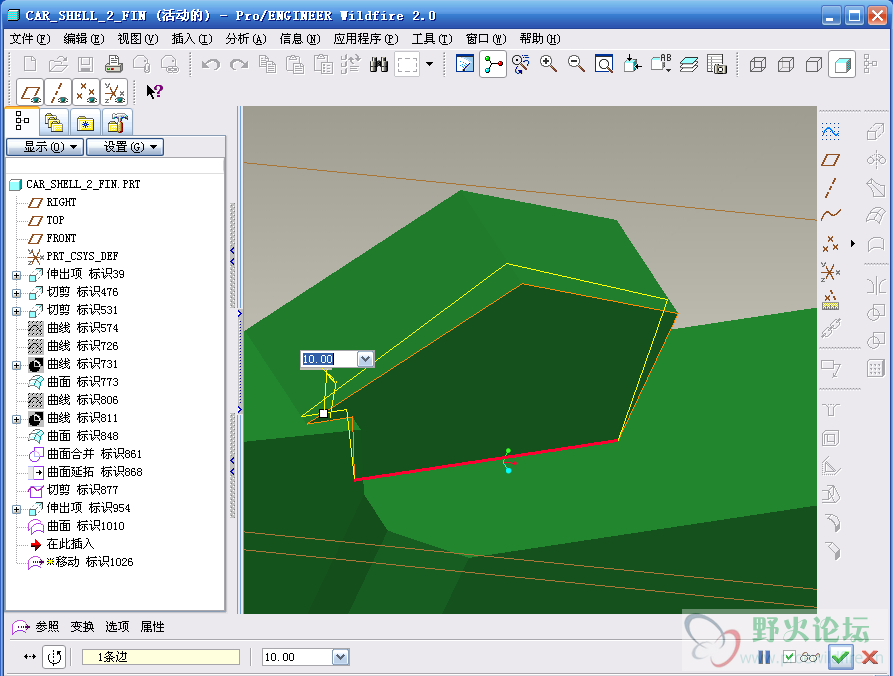
Task: Select 曲面合并 标识861 in the tree
Action: [94, 454]
